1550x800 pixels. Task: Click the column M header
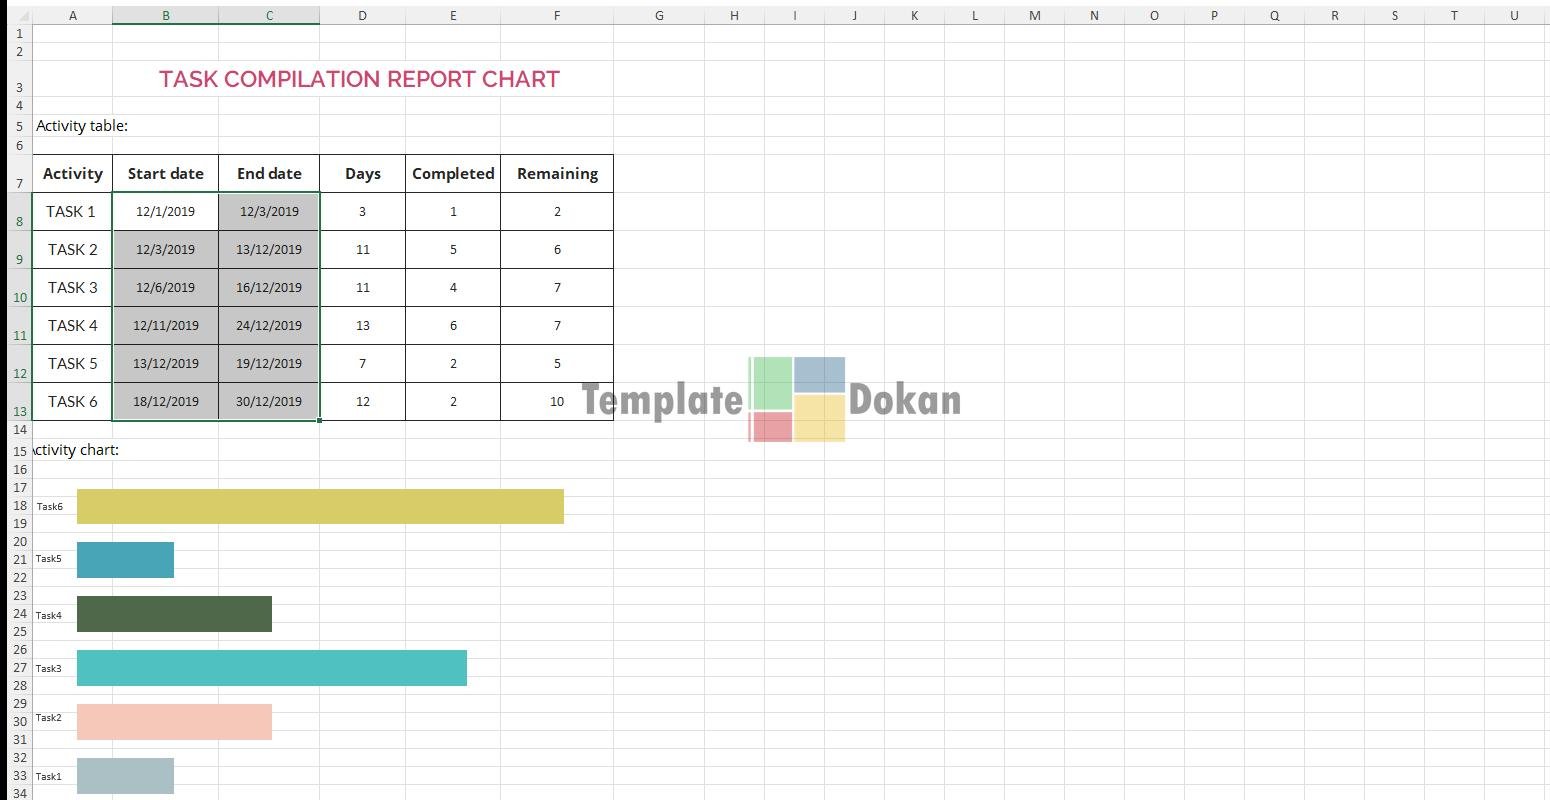pos(1034,15)
